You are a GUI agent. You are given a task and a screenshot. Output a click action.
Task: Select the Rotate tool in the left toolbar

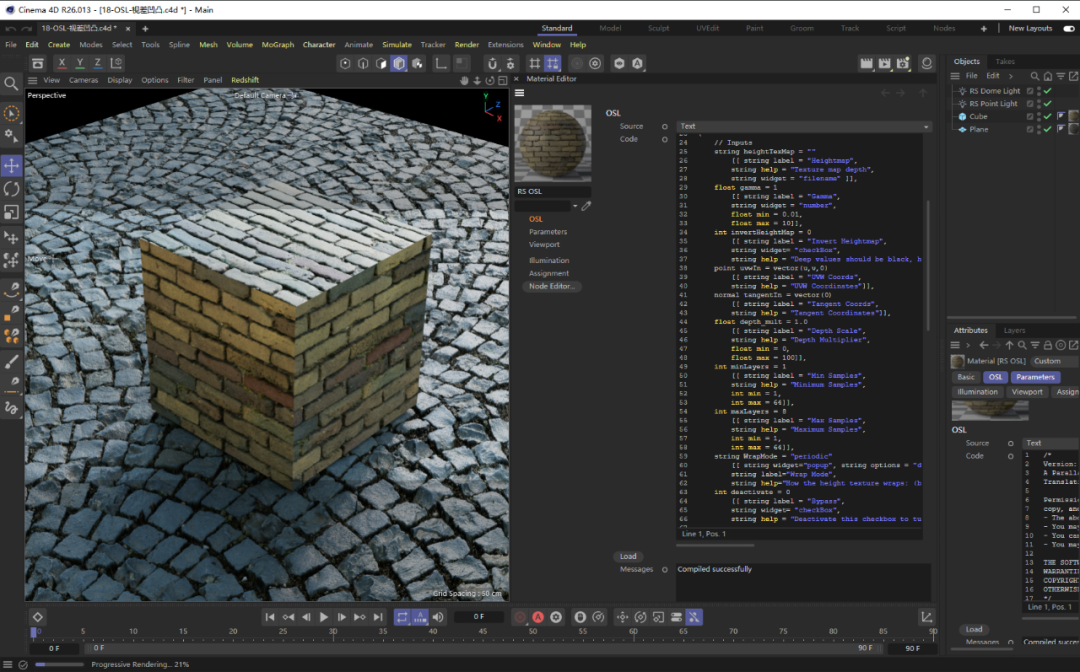[x=13, y=188]
